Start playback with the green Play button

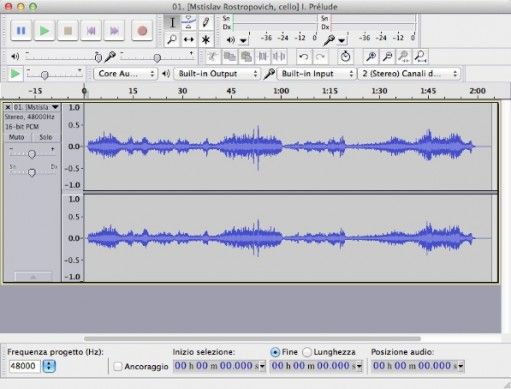[x=44, y=31]
